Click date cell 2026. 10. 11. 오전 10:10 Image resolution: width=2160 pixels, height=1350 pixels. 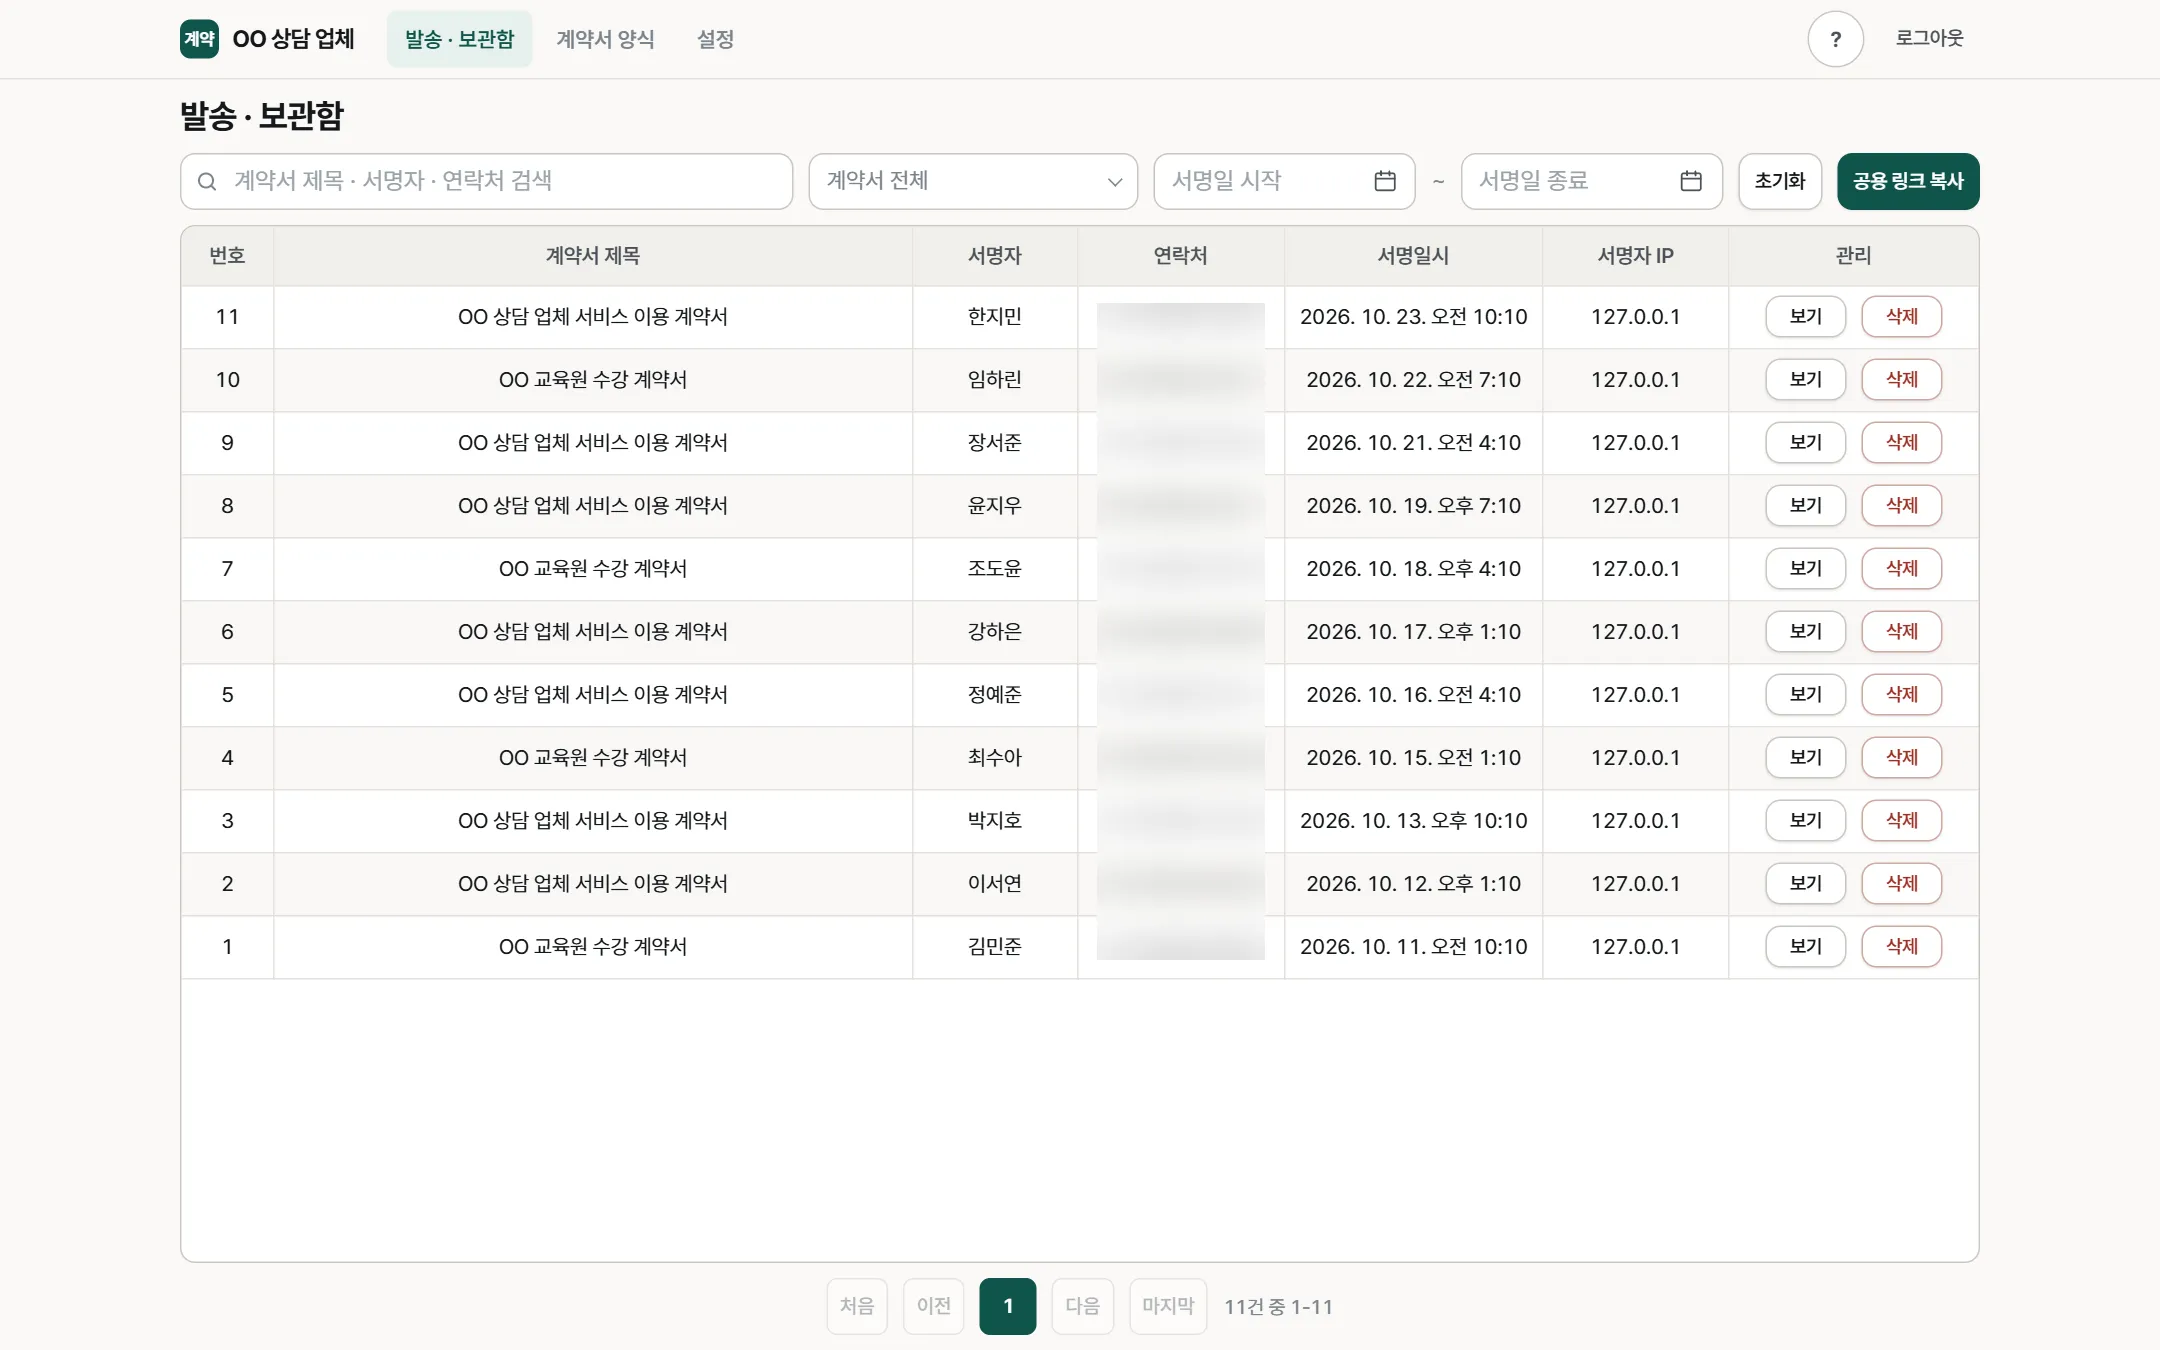click(1413, 947)
